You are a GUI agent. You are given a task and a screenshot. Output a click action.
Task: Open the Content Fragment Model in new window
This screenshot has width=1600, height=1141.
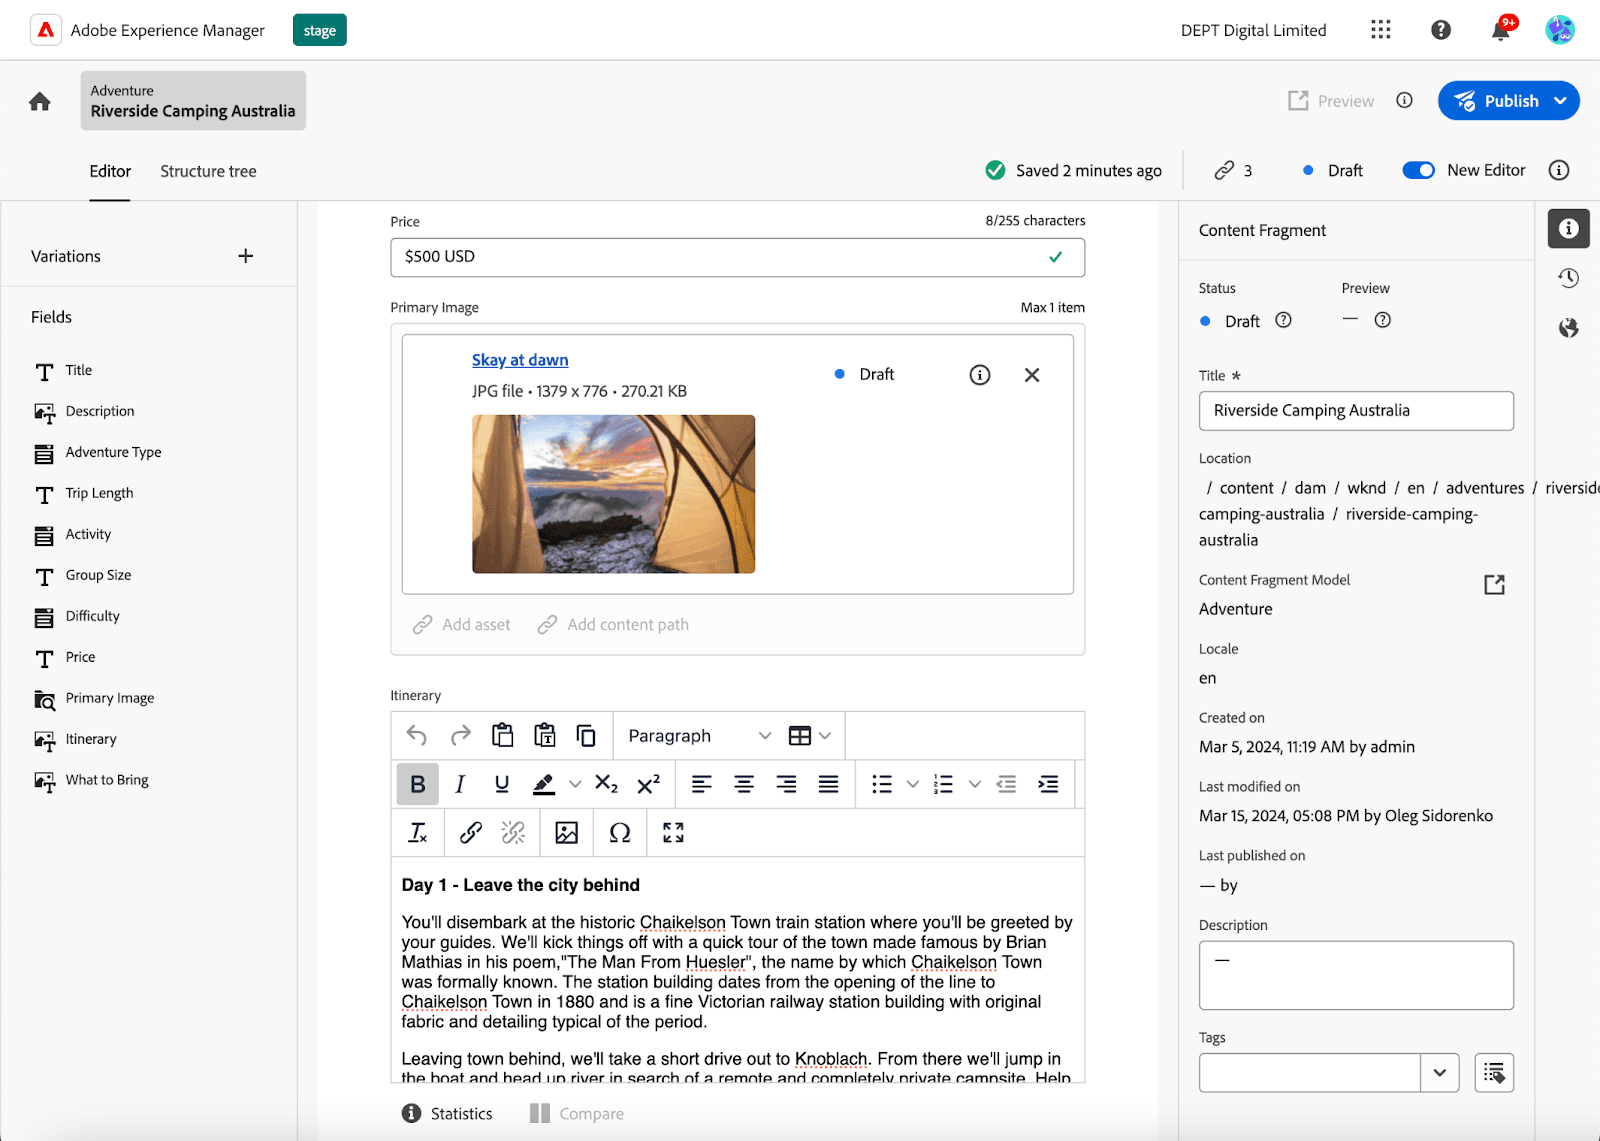coord(1494,585)
